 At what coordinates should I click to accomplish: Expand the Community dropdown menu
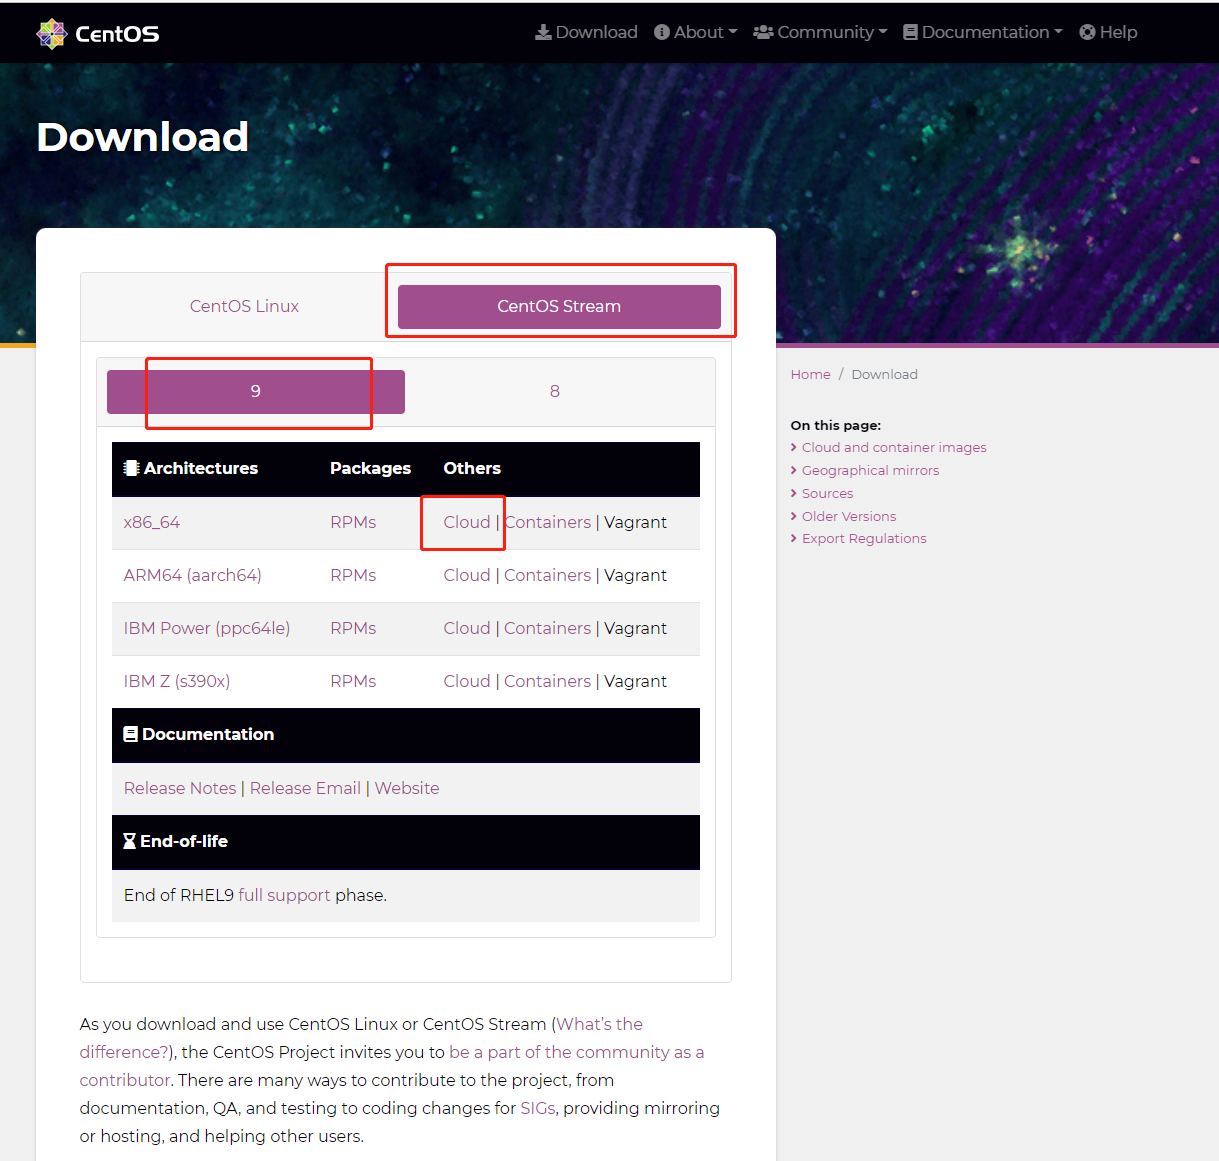pyautogui.click(x=820, y=32)
